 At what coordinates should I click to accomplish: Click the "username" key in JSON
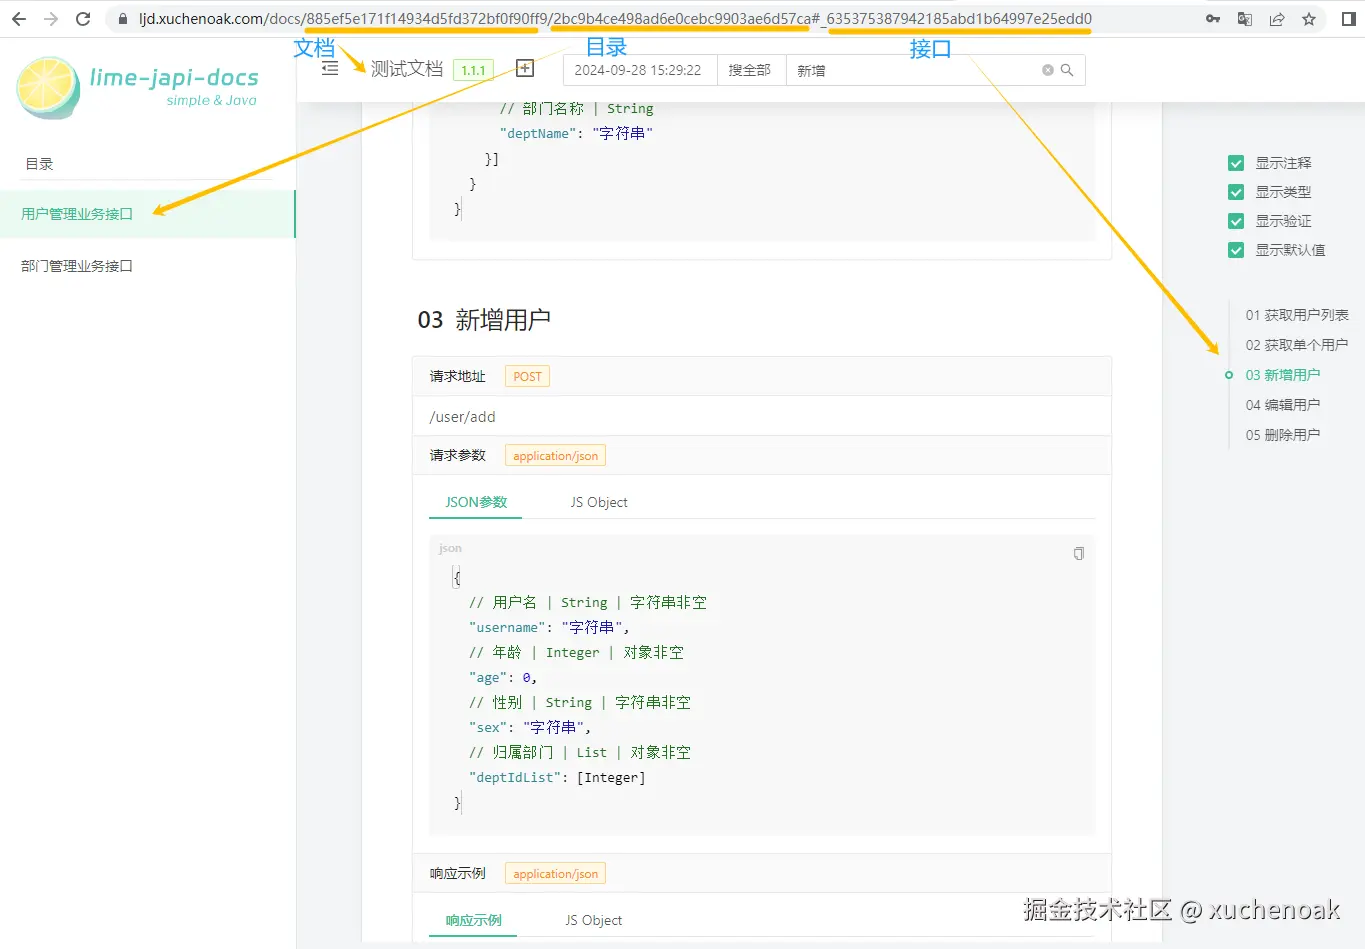point(507,627)
